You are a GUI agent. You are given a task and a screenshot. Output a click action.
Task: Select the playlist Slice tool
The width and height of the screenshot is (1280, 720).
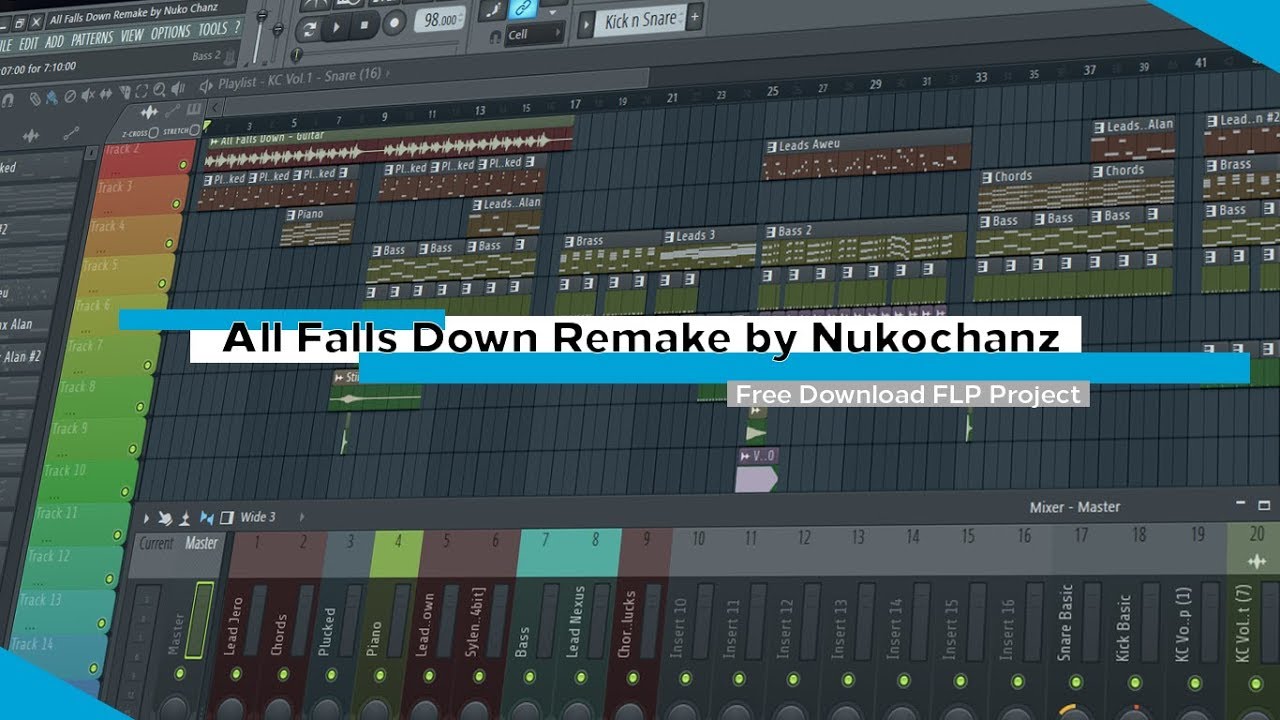[x=125, y=92]
